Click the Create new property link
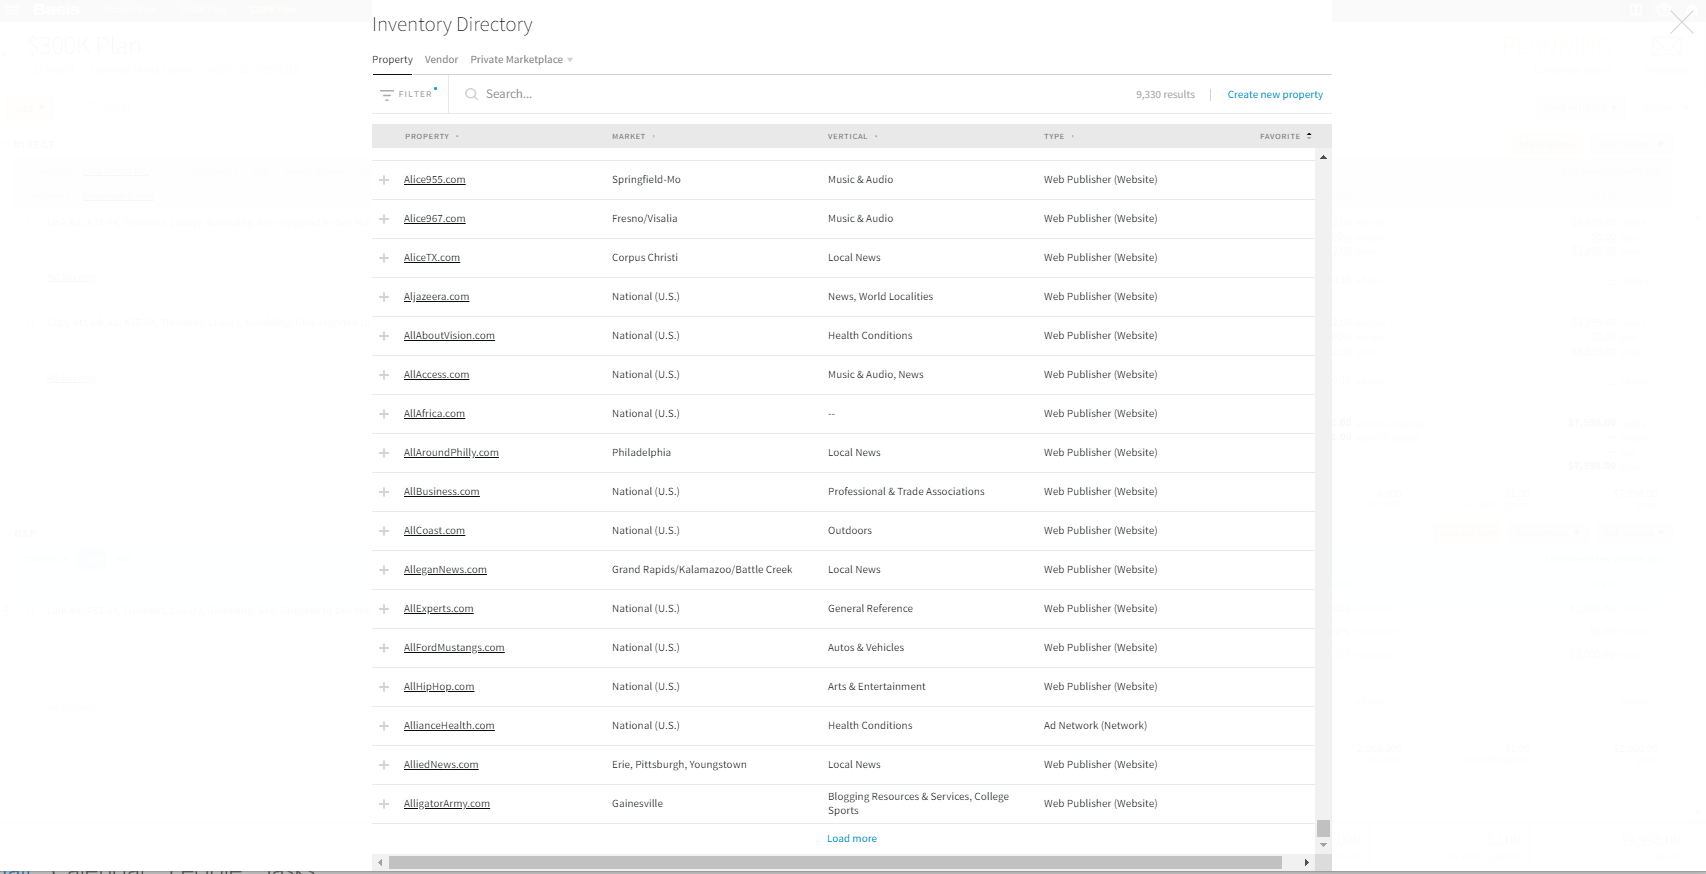Viewport: 1706px width, 874px height. coord(1275,95)
